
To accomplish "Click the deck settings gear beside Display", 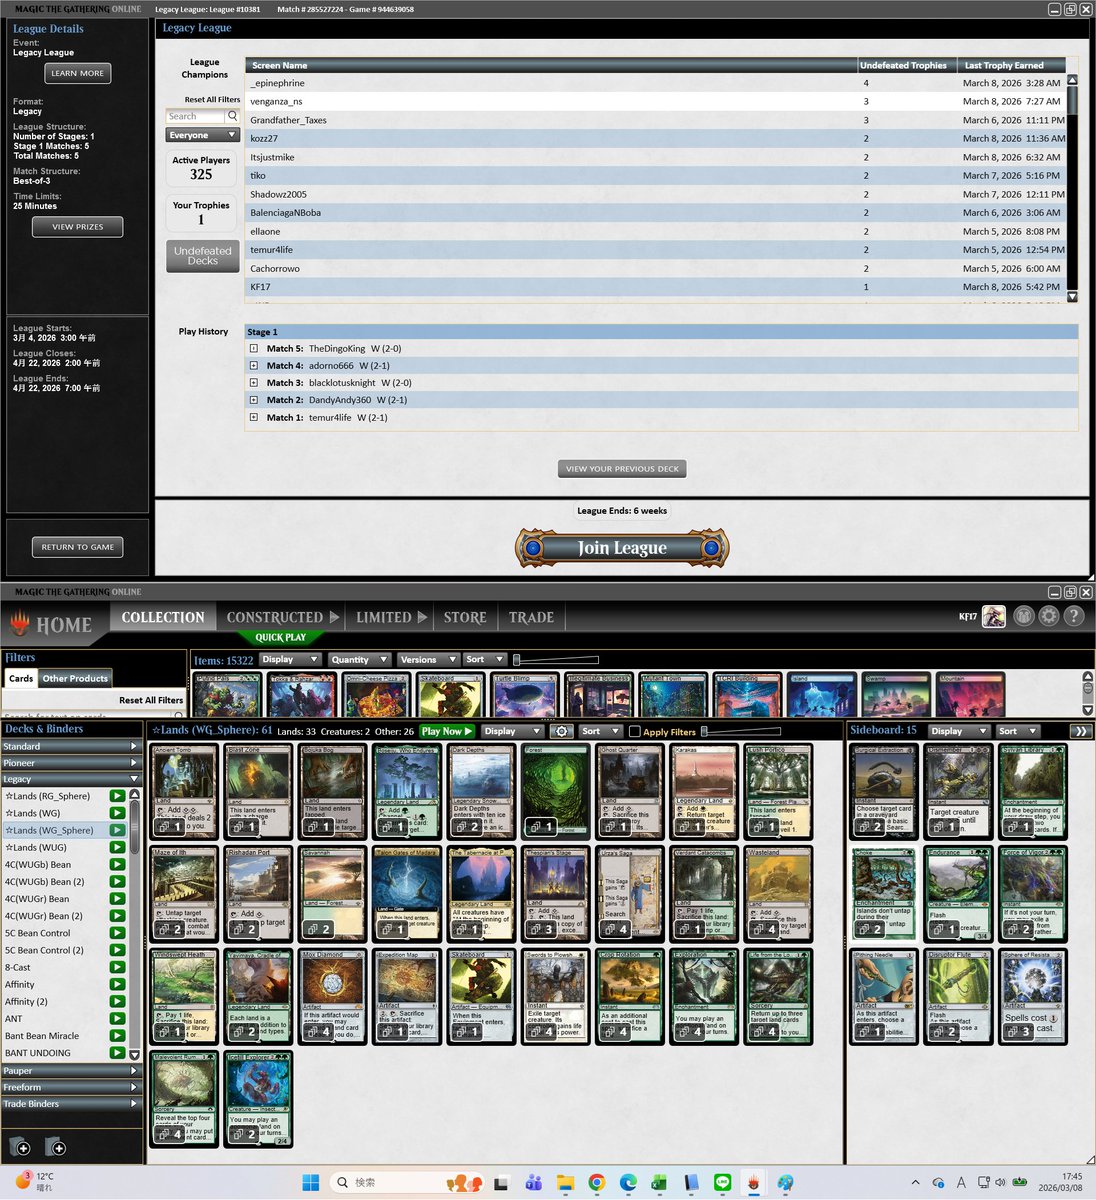I will coord(562,731).
